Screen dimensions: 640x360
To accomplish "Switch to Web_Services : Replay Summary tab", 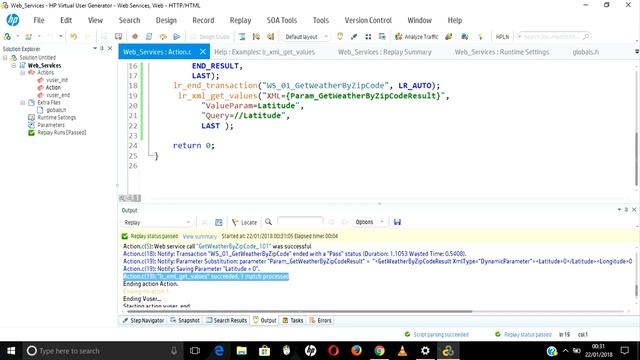I will (384, 52).
